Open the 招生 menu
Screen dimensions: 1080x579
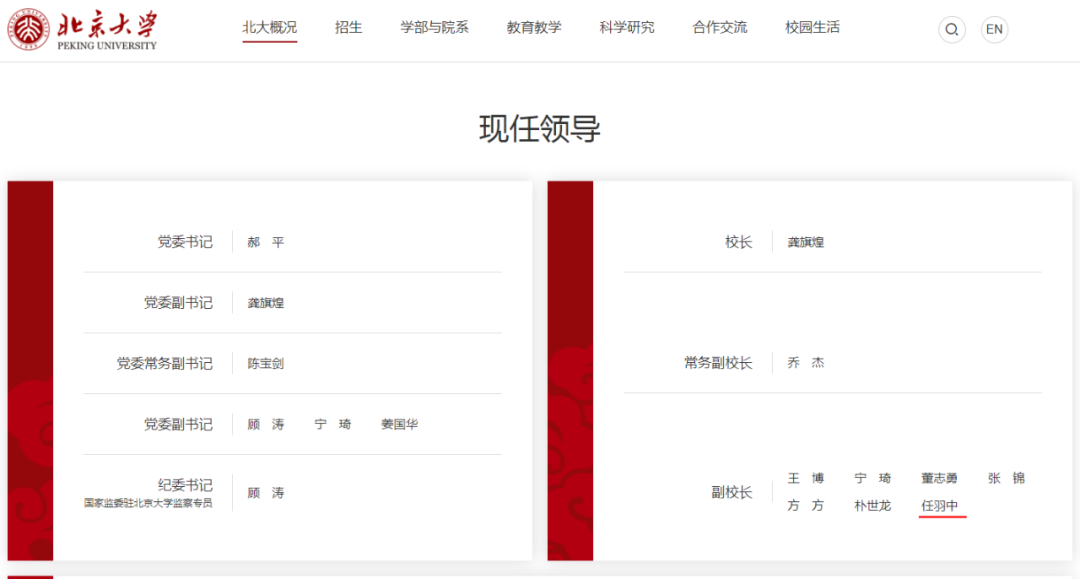tap(349, 28)
